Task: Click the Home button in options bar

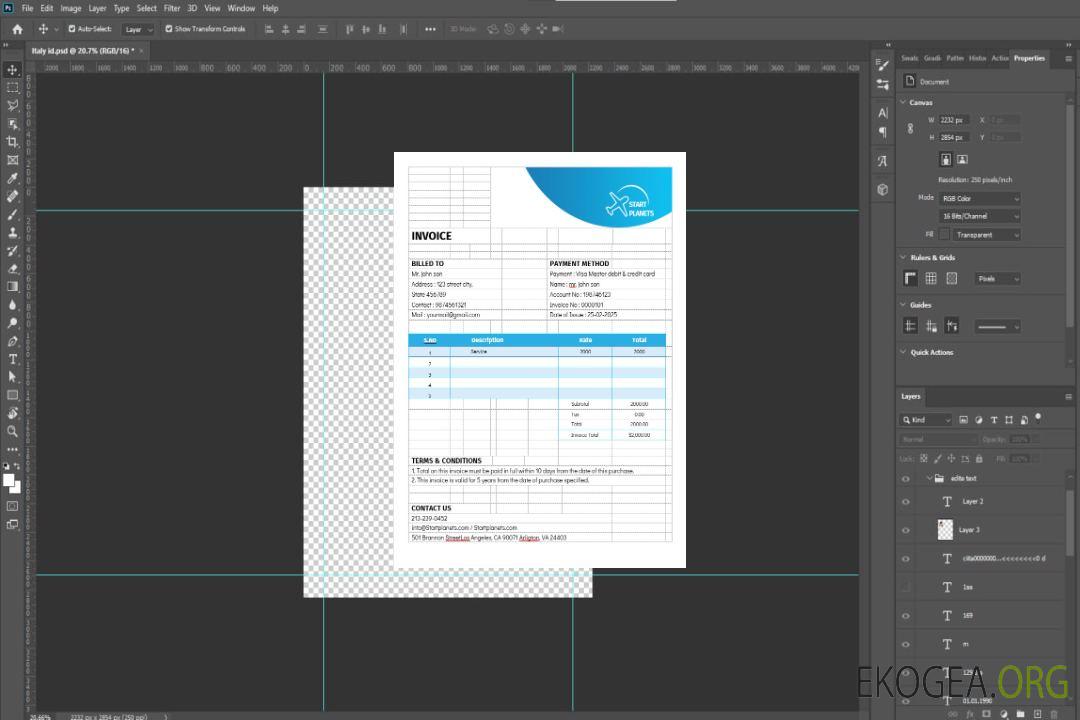Action: tap(17, 29)
